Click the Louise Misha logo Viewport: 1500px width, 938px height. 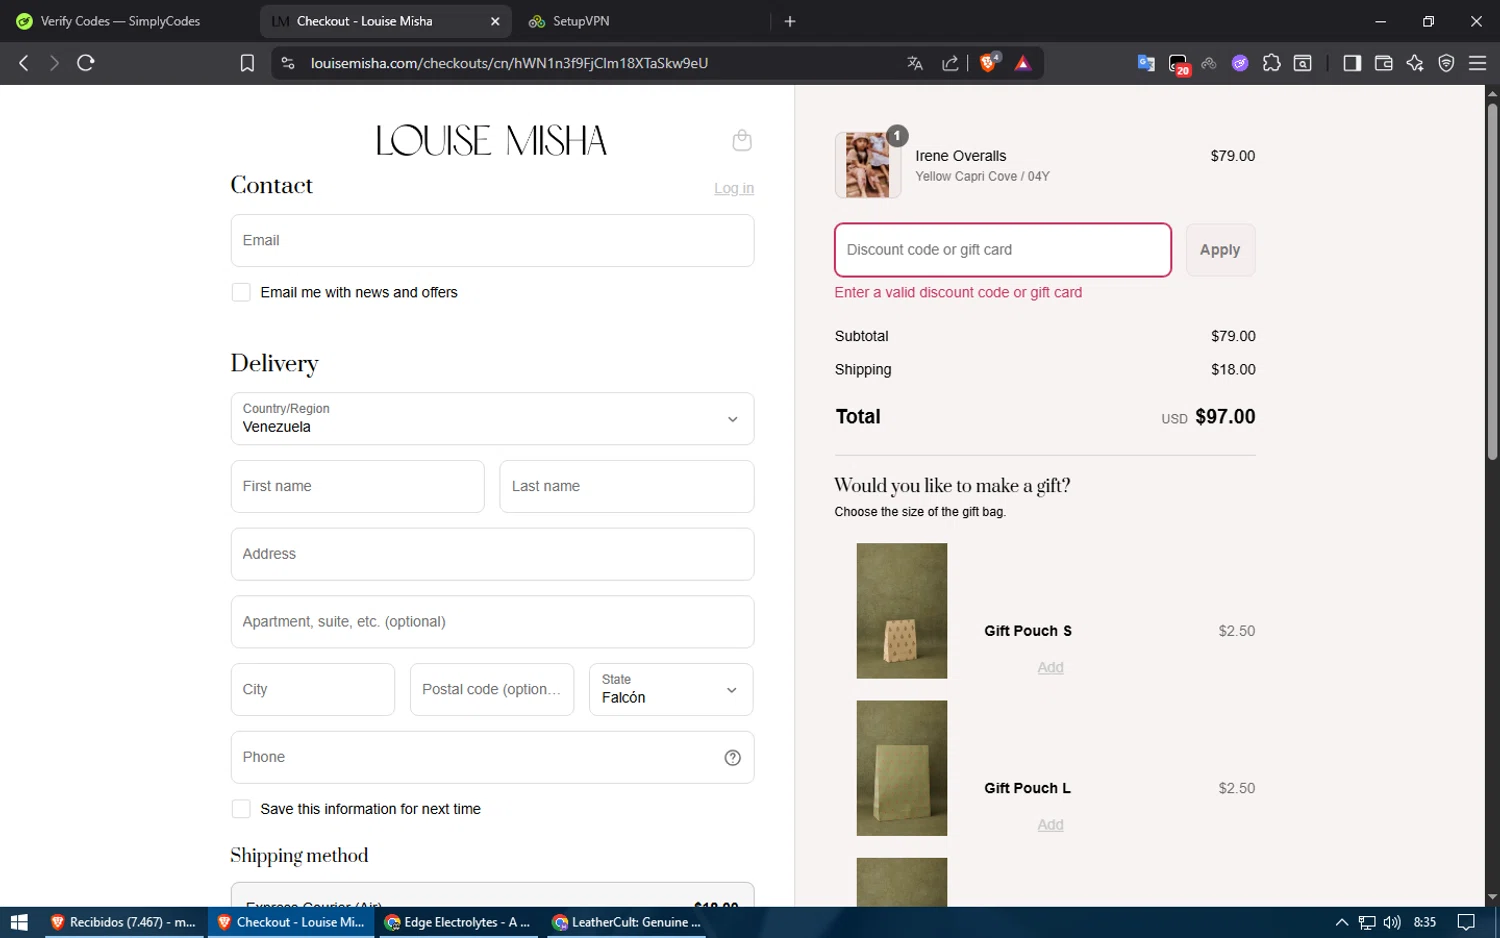click(492, 140)
